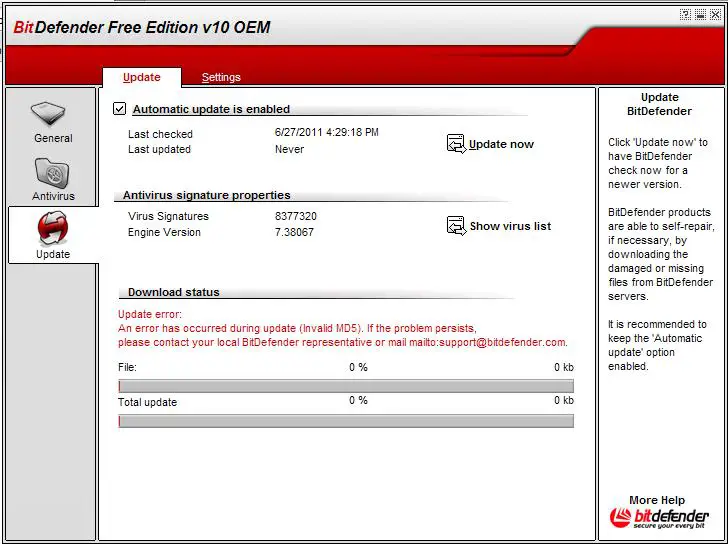Image resolution: width=728 pixels, height=546 pixels.
Task: Open the Antivirus section icon
Action: click(x=52, y=173)
